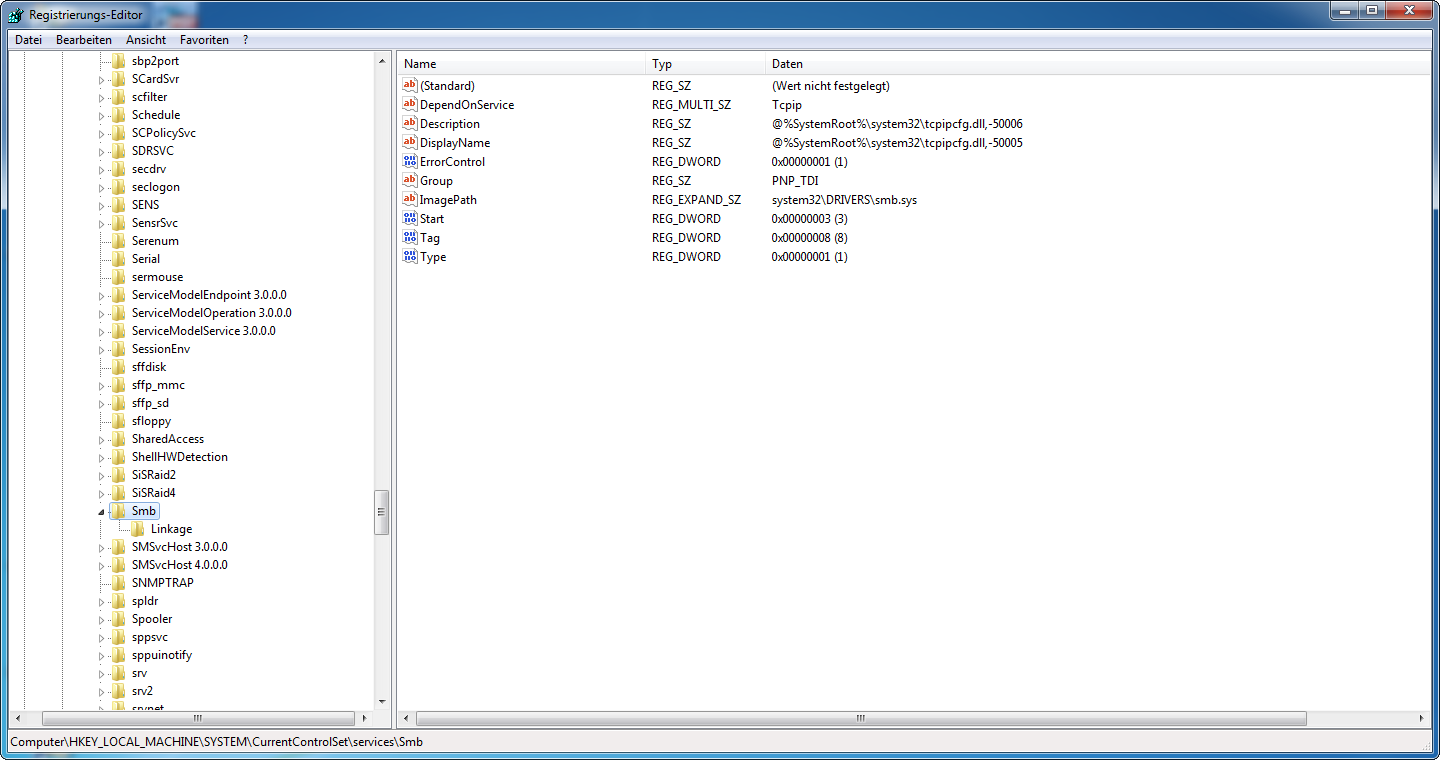Expand the sffp_mmc tree node
1440x760 pixels.
(x=101, y=385)
